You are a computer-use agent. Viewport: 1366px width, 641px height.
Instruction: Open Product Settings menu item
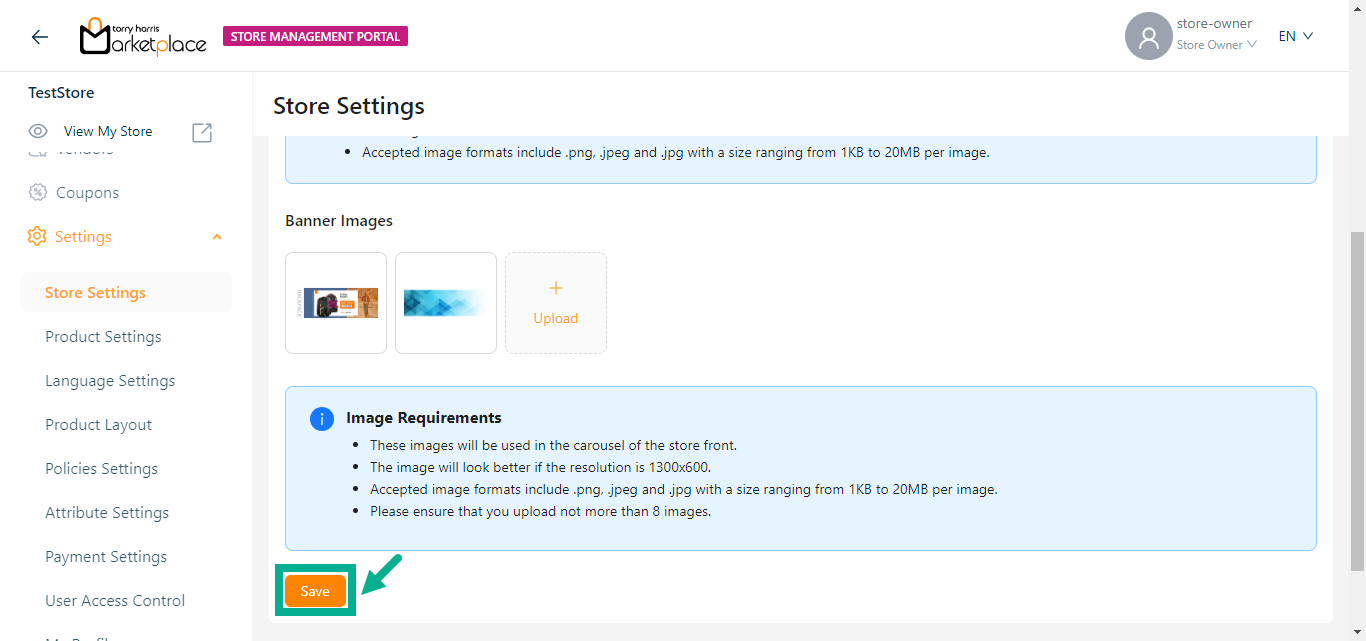[x=103, y=337]
